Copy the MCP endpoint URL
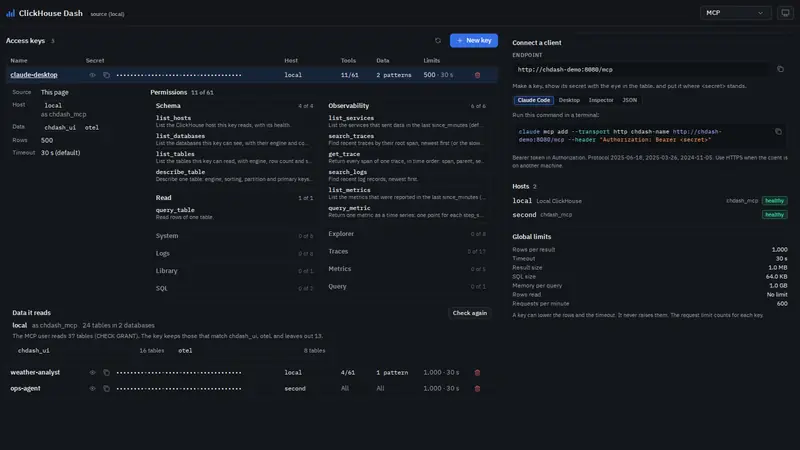 pyautogui.click(x=780, y=69)
